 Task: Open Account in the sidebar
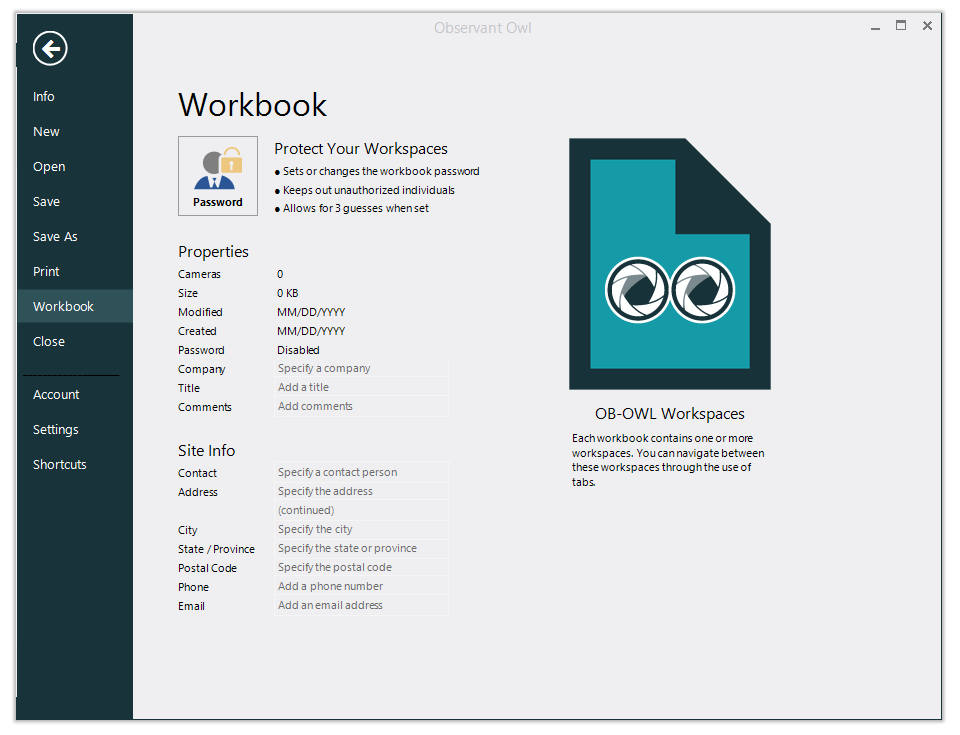tap(56, 394)
